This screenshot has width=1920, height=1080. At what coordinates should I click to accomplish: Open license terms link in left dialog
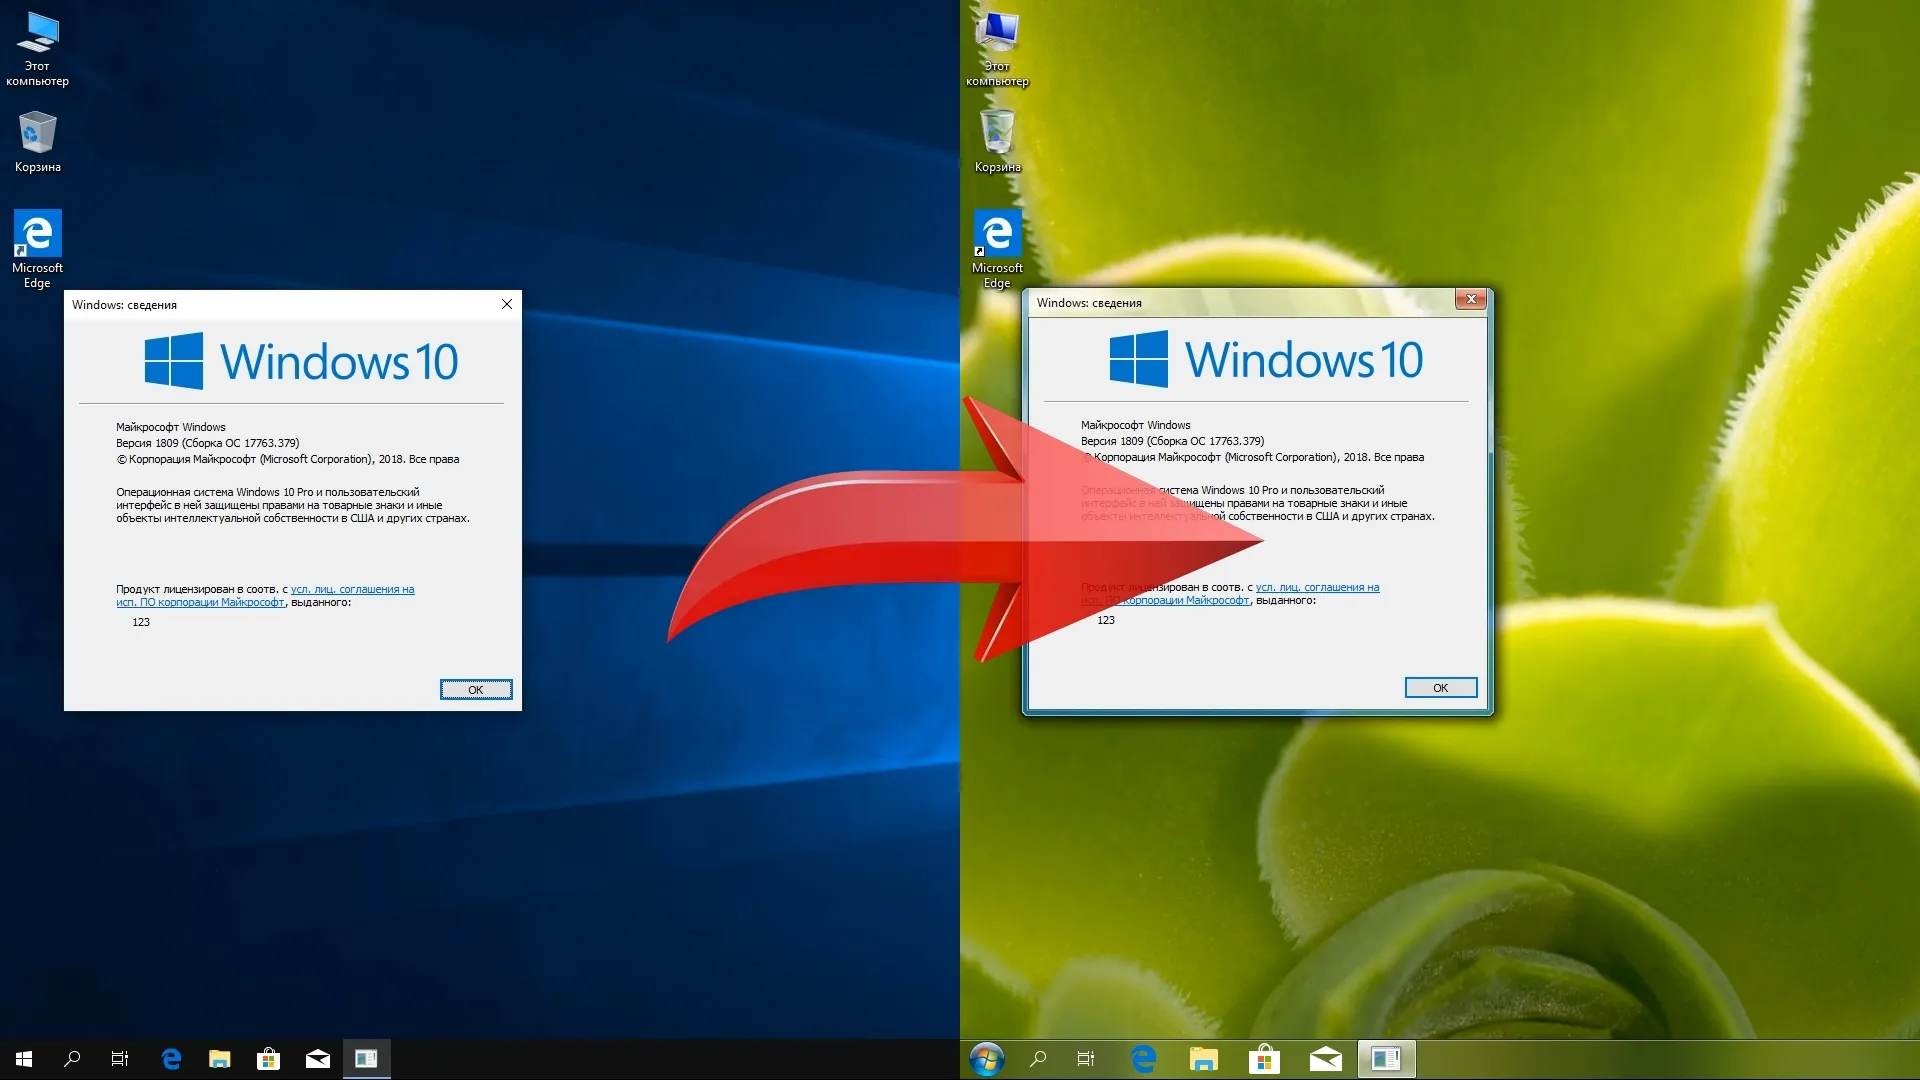click(265, 596)
